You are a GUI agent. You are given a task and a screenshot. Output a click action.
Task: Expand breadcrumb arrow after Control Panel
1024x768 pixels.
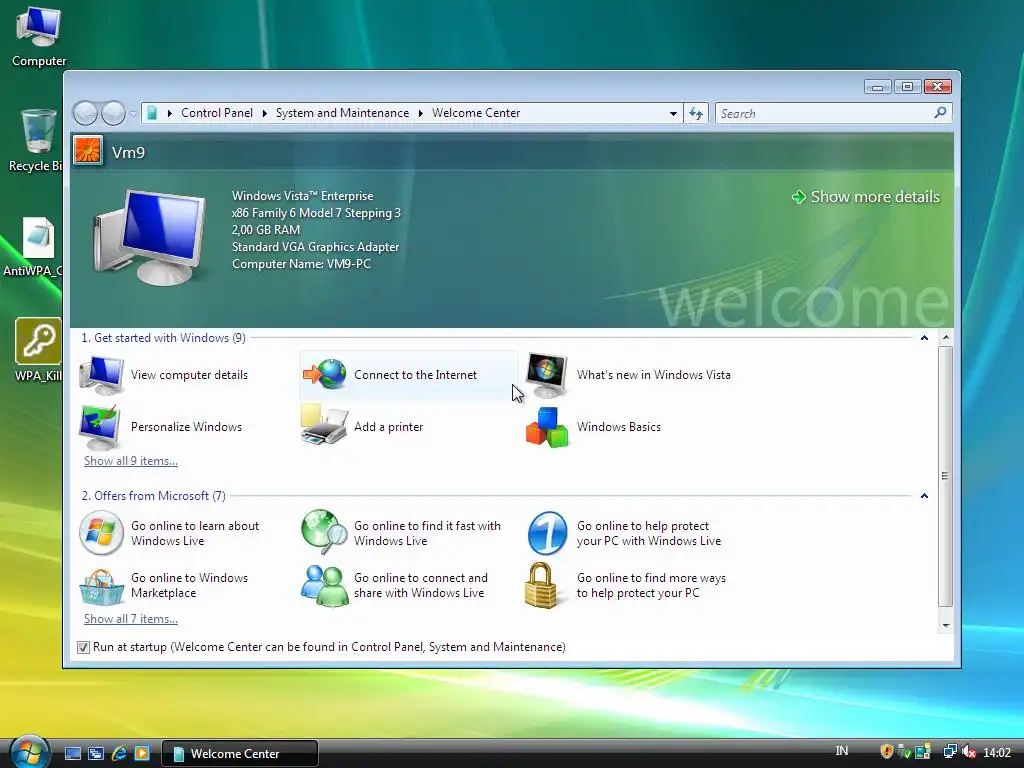pos(264,114)
